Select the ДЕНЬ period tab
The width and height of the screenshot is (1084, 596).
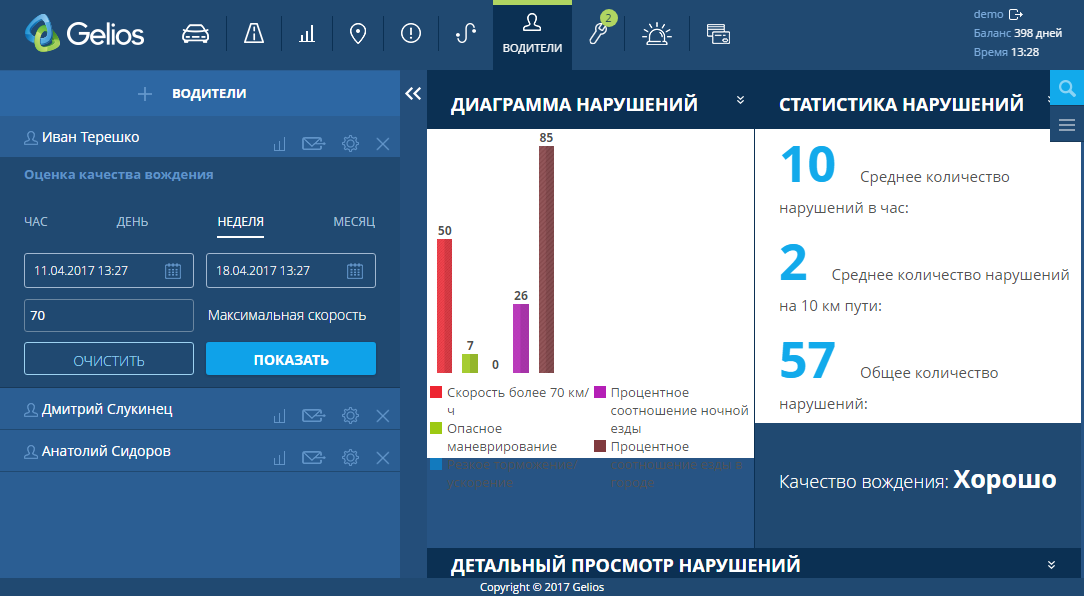point(132,222)
